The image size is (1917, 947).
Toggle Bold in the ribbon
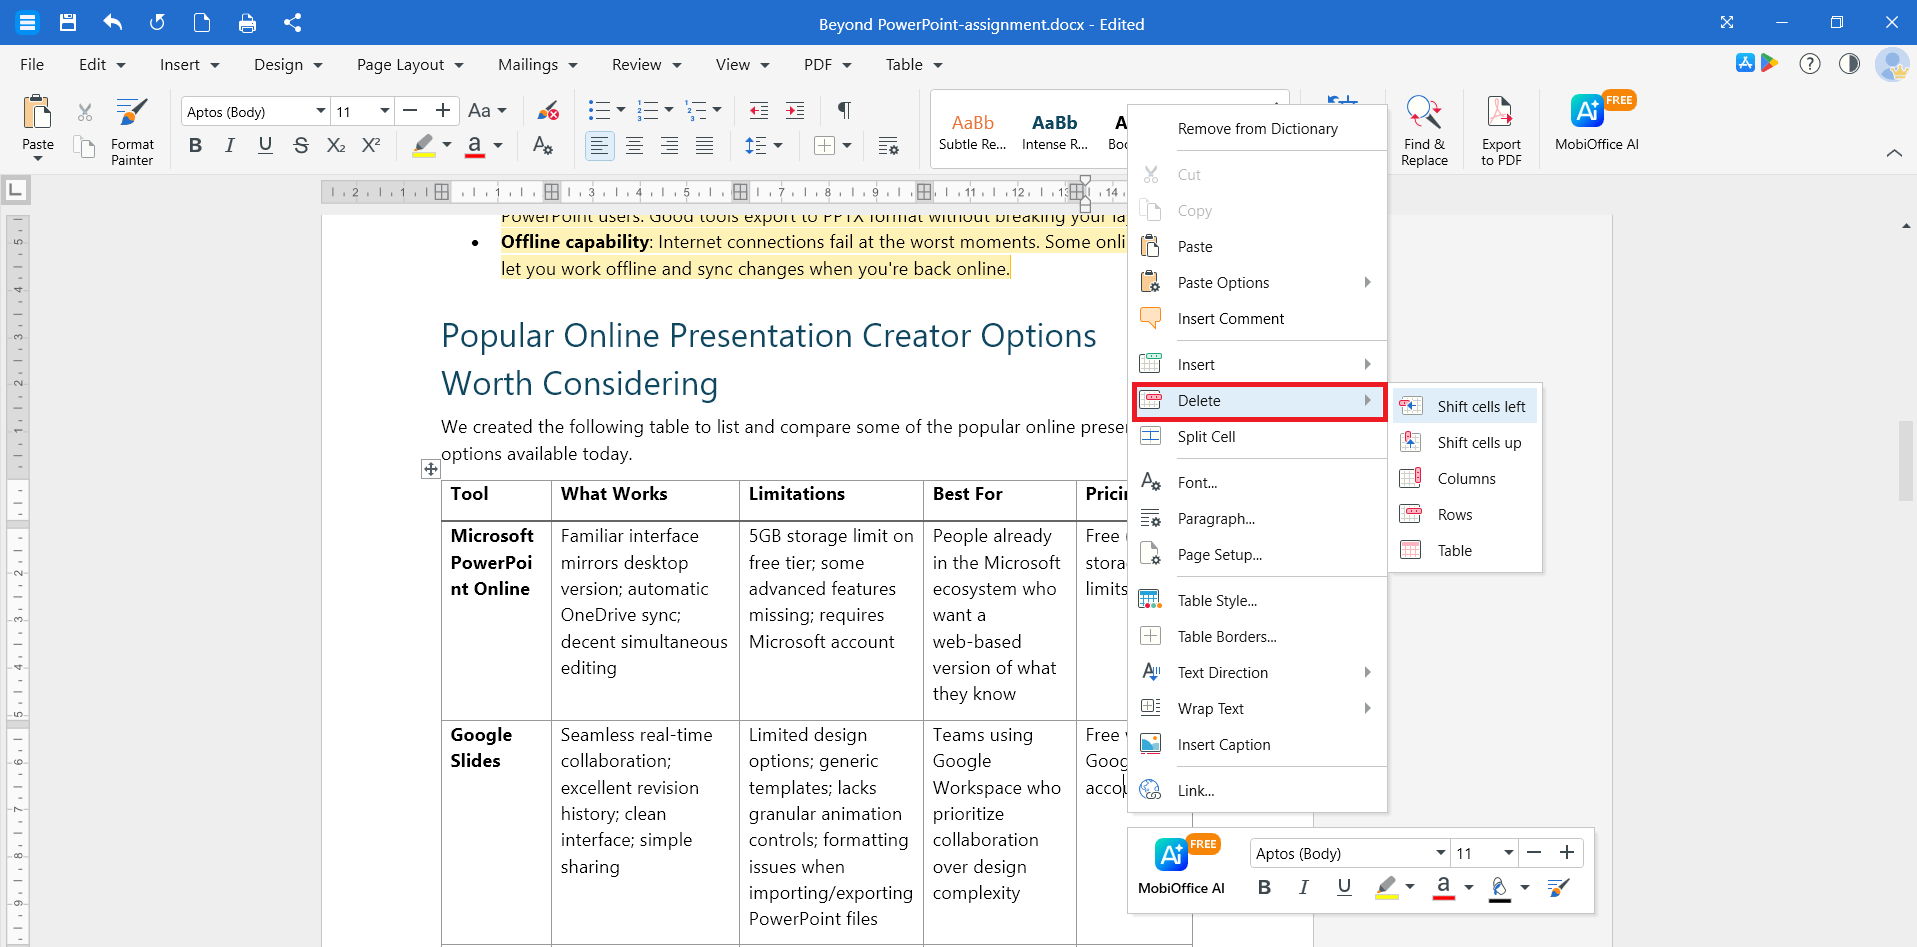tap(195, 145)
